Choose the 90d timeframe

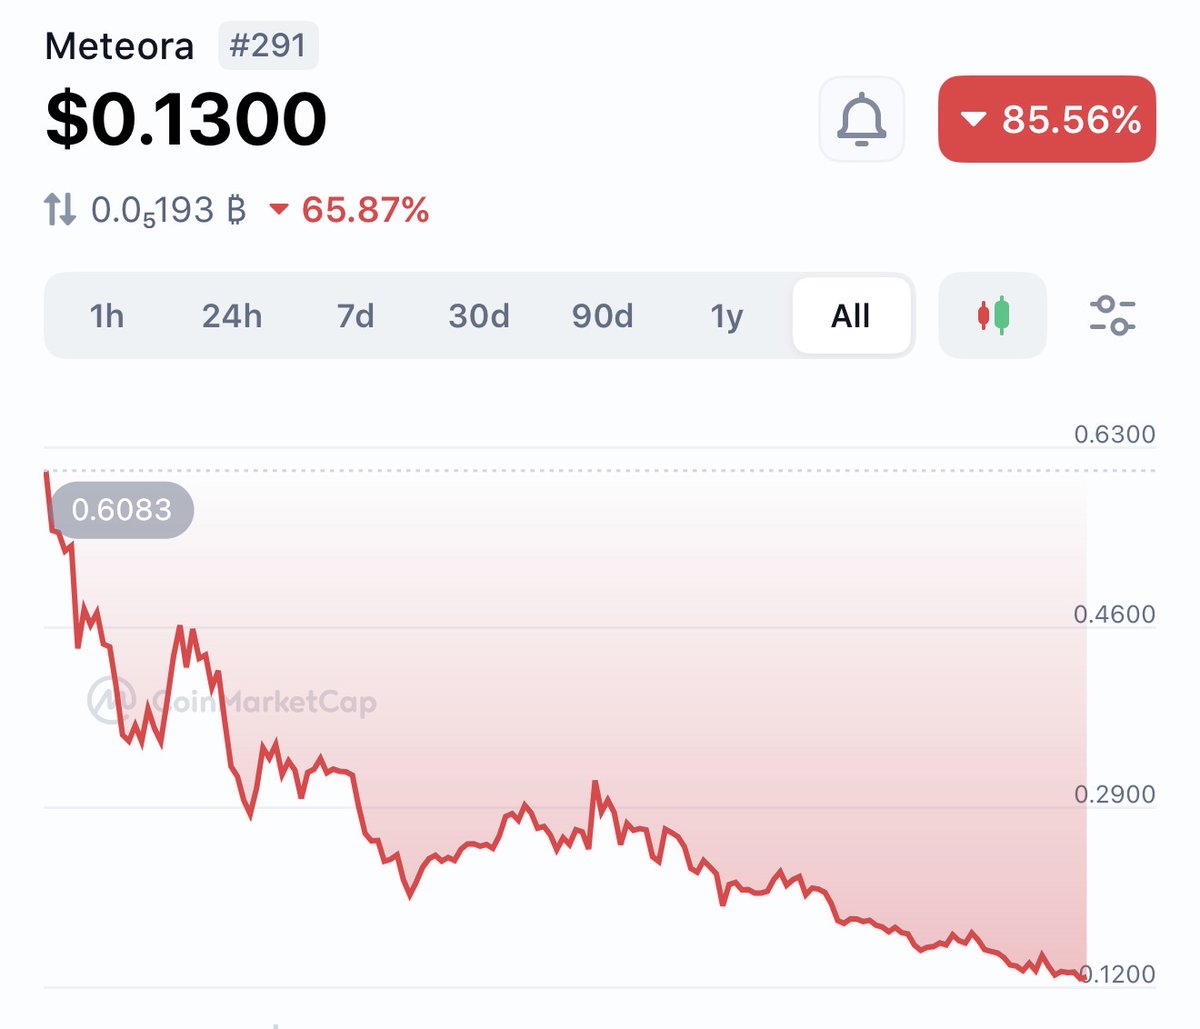[x=602, y=316]
